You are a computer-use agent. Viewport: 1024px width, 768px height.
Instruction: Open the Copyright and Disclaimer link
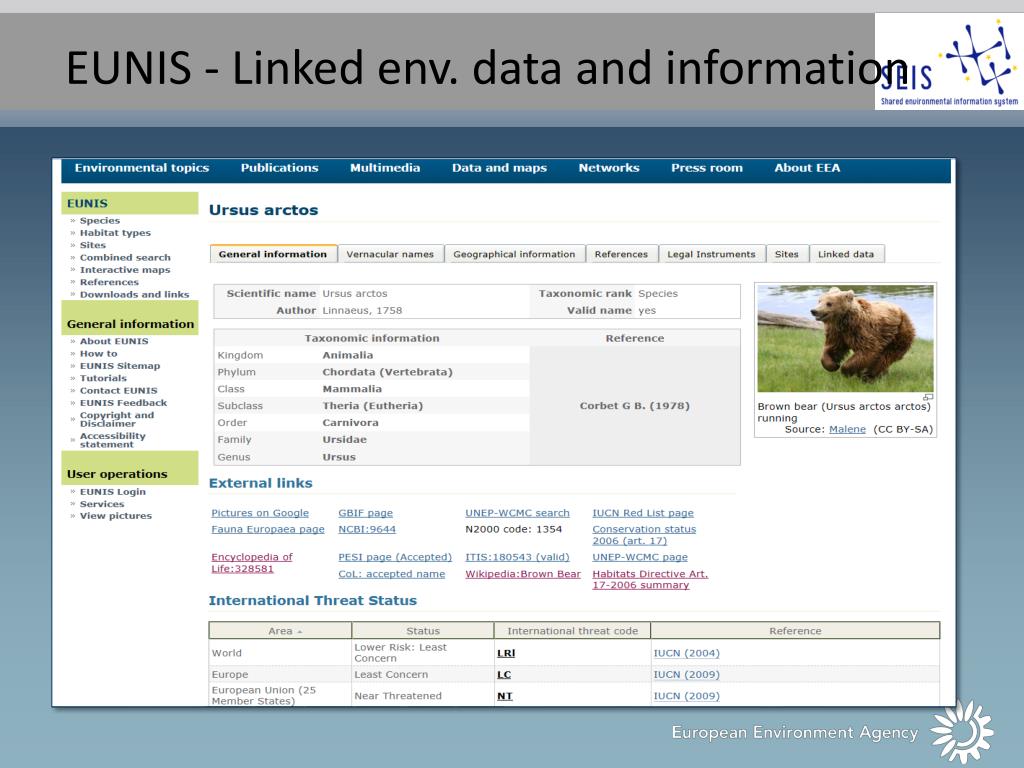pos(117,419)
